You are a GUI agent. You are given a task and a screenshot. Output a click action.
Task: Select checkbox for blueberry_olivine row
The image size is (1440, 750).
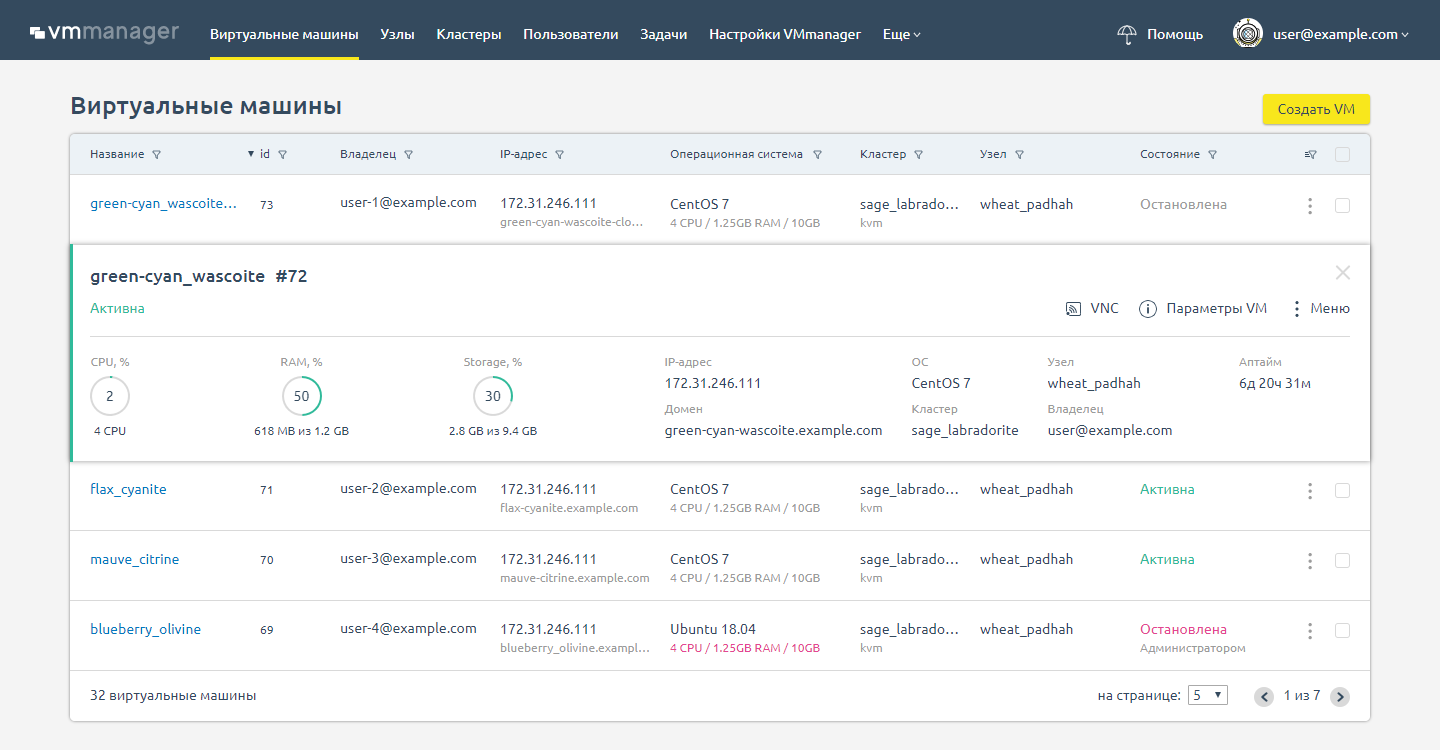(1342, 631)
